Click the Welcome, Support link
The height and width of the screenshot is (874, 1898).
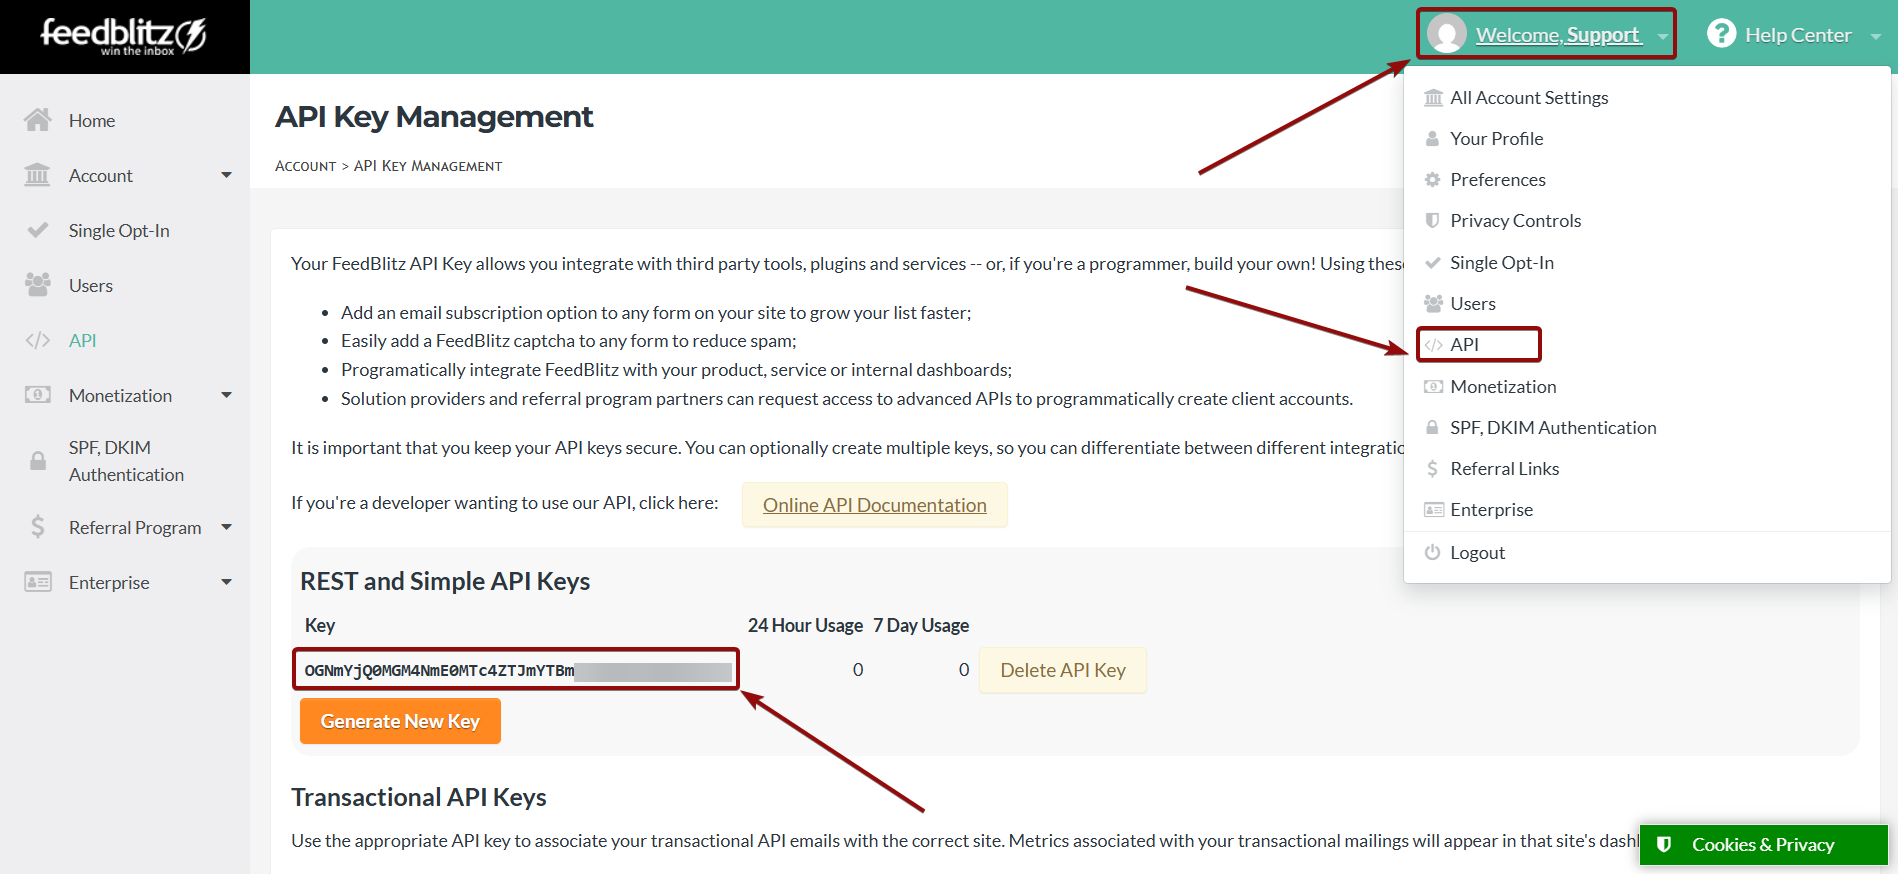1558,35
